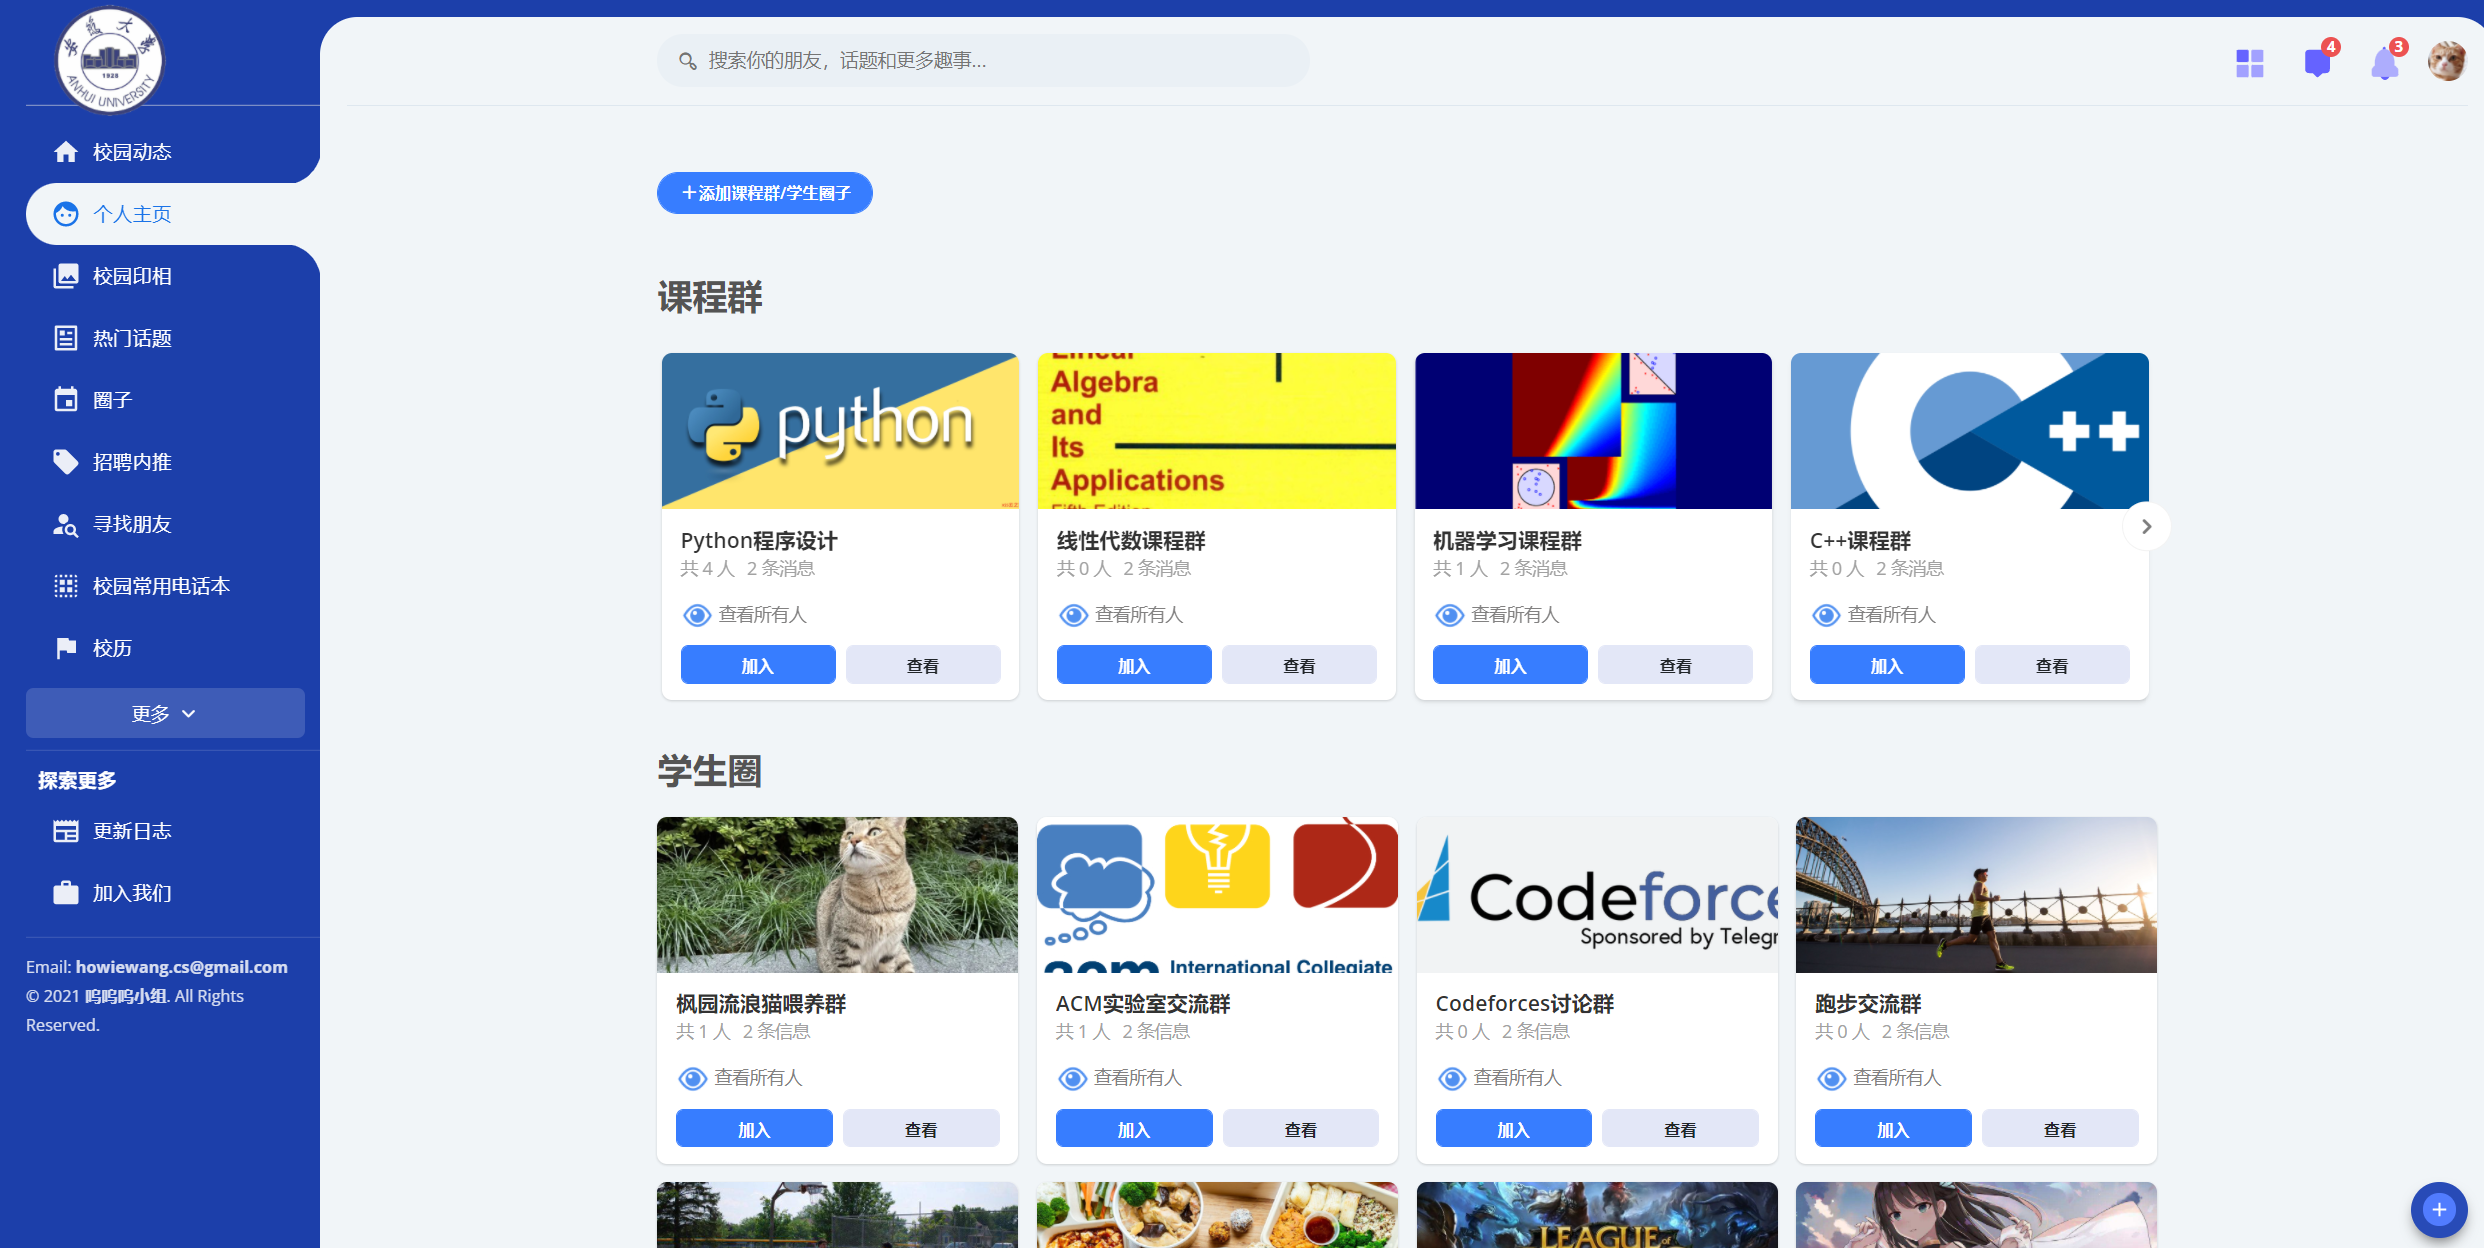Click the magnifier icon in search bar
2484x1248 pixels.
pyautogui.click(x=687, y=61)
